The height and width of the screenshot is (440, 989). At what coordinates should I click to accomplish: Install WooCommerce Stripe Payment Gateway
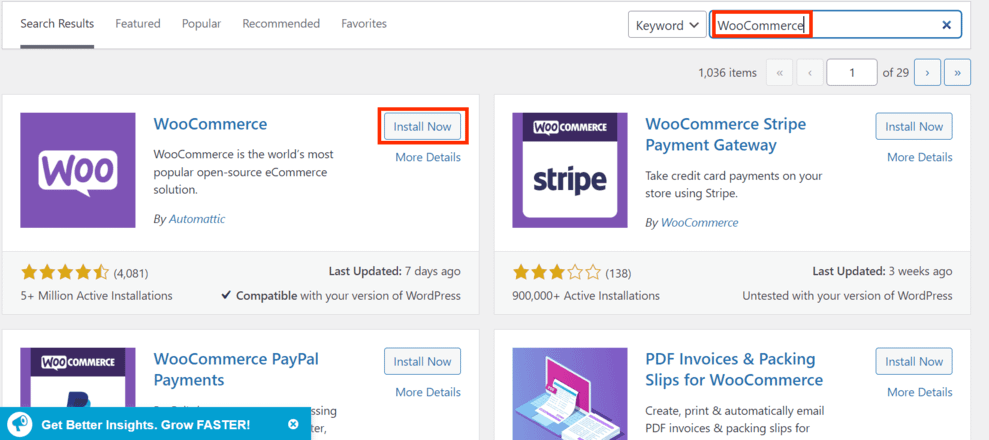click(x=914, y=127)
